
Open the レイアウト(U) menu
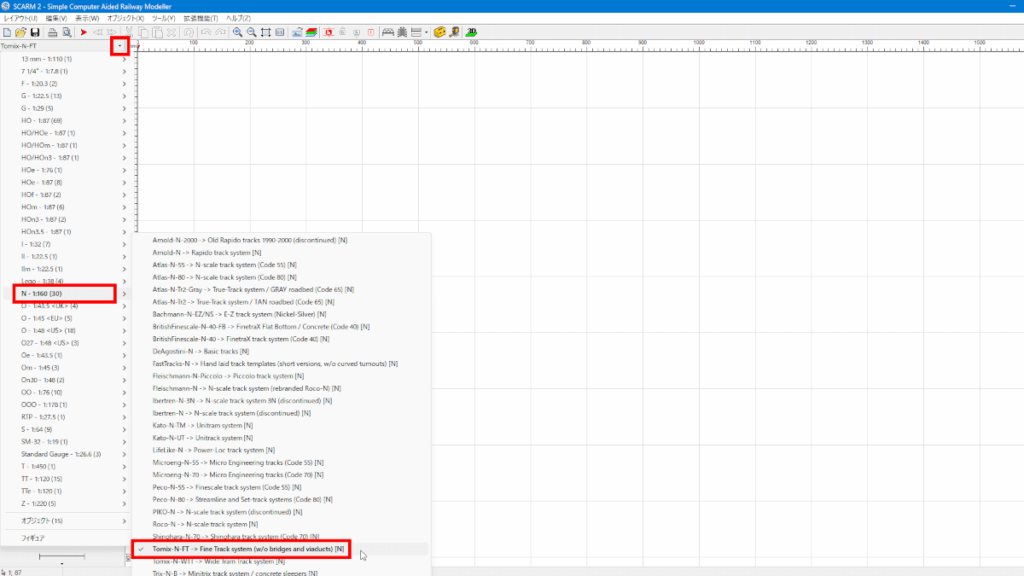coord(20,18)
